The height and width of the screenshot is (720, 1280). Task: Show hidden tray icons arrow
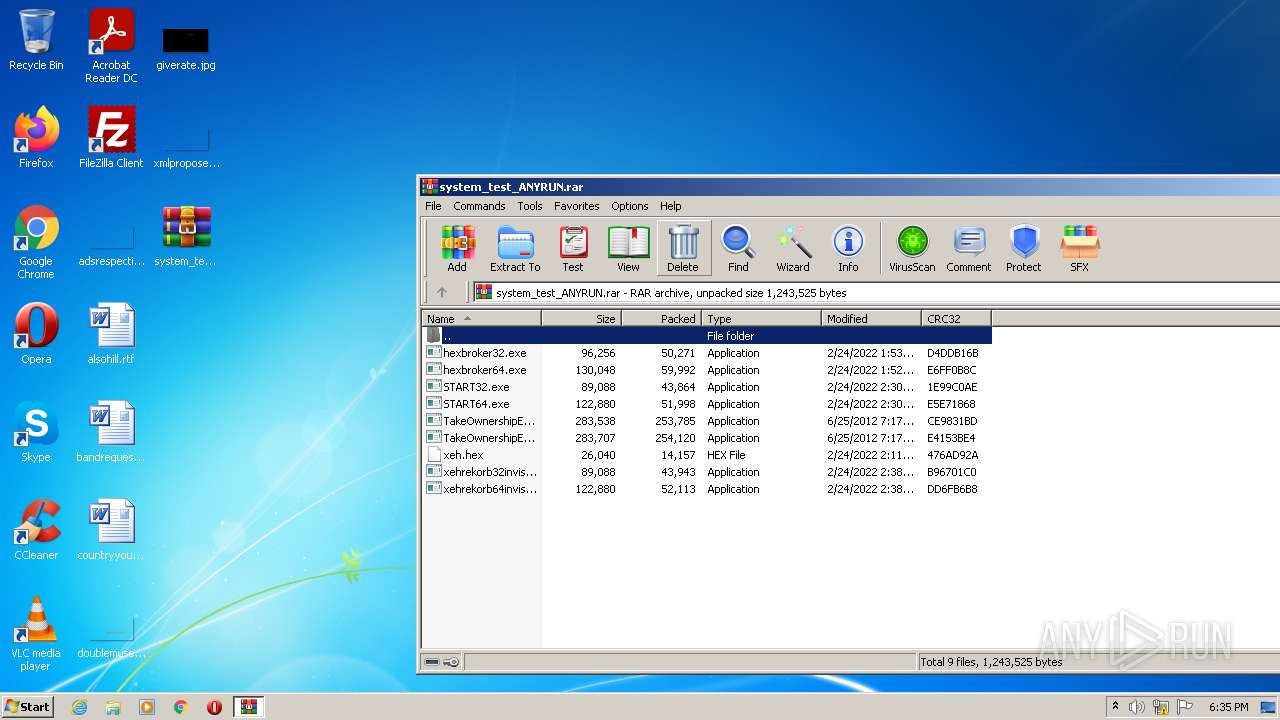tap(1115, 707)
